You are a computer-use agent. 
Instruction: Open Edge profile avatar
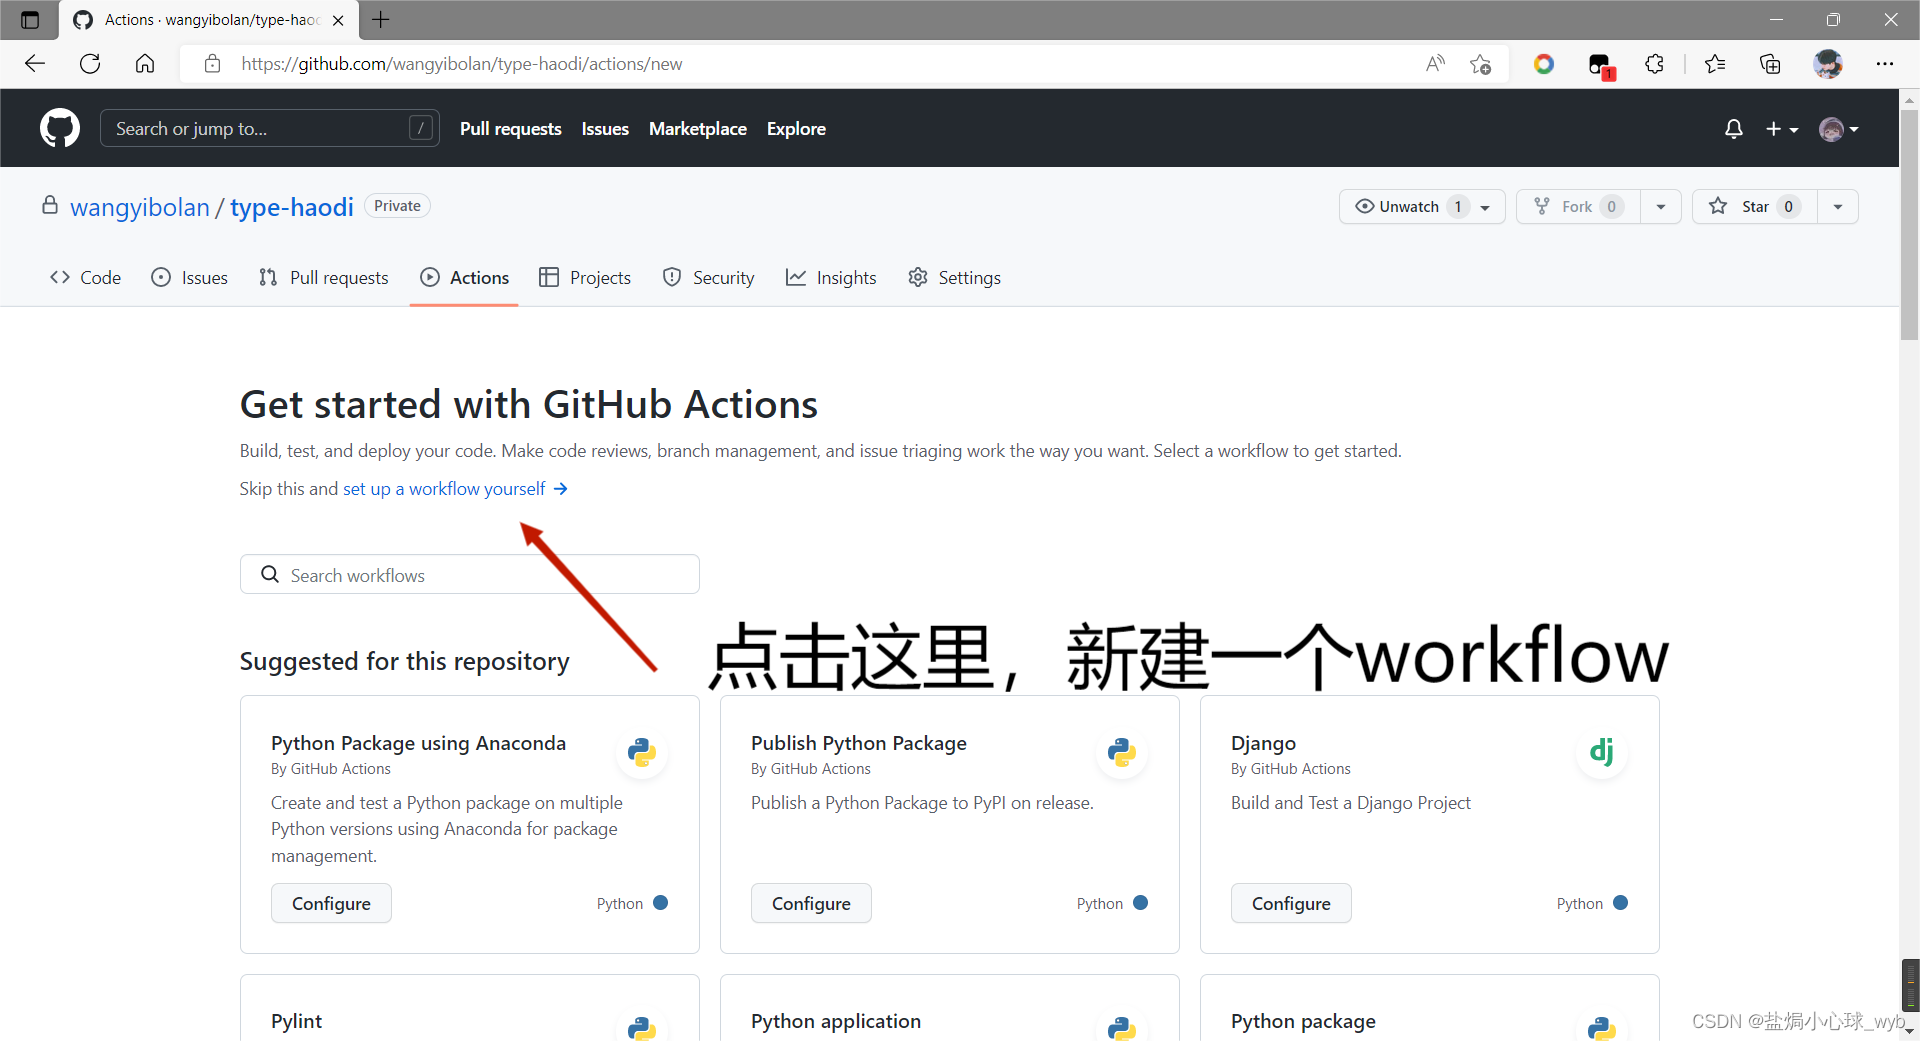click(x=1828, y=64)
